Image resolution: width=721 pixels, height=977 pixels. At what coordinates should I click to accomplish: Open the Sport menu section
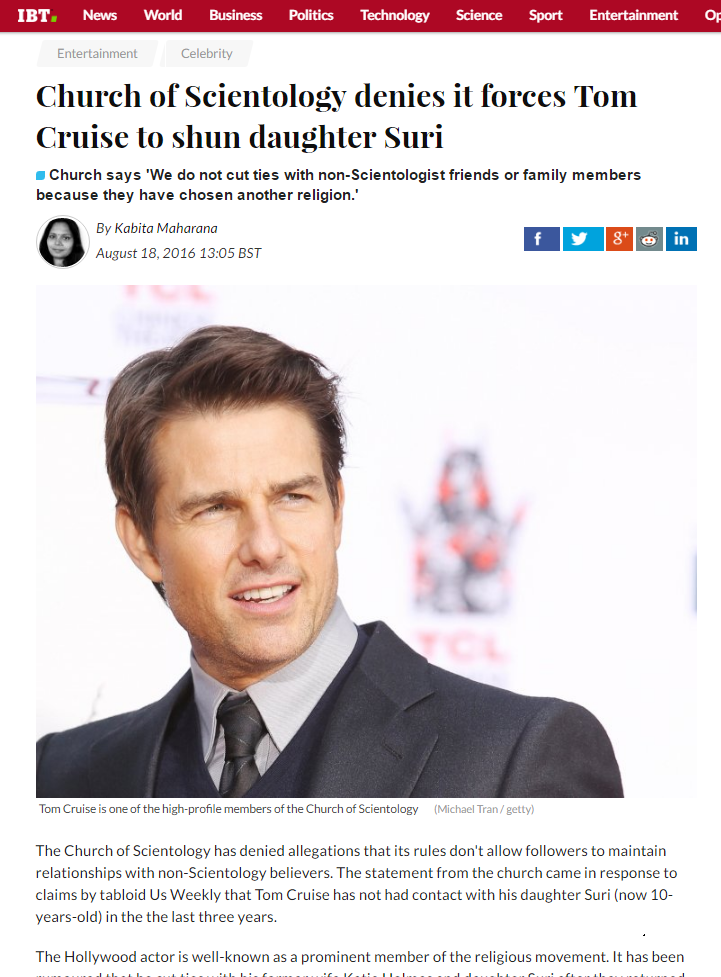[x=545, y=15]
